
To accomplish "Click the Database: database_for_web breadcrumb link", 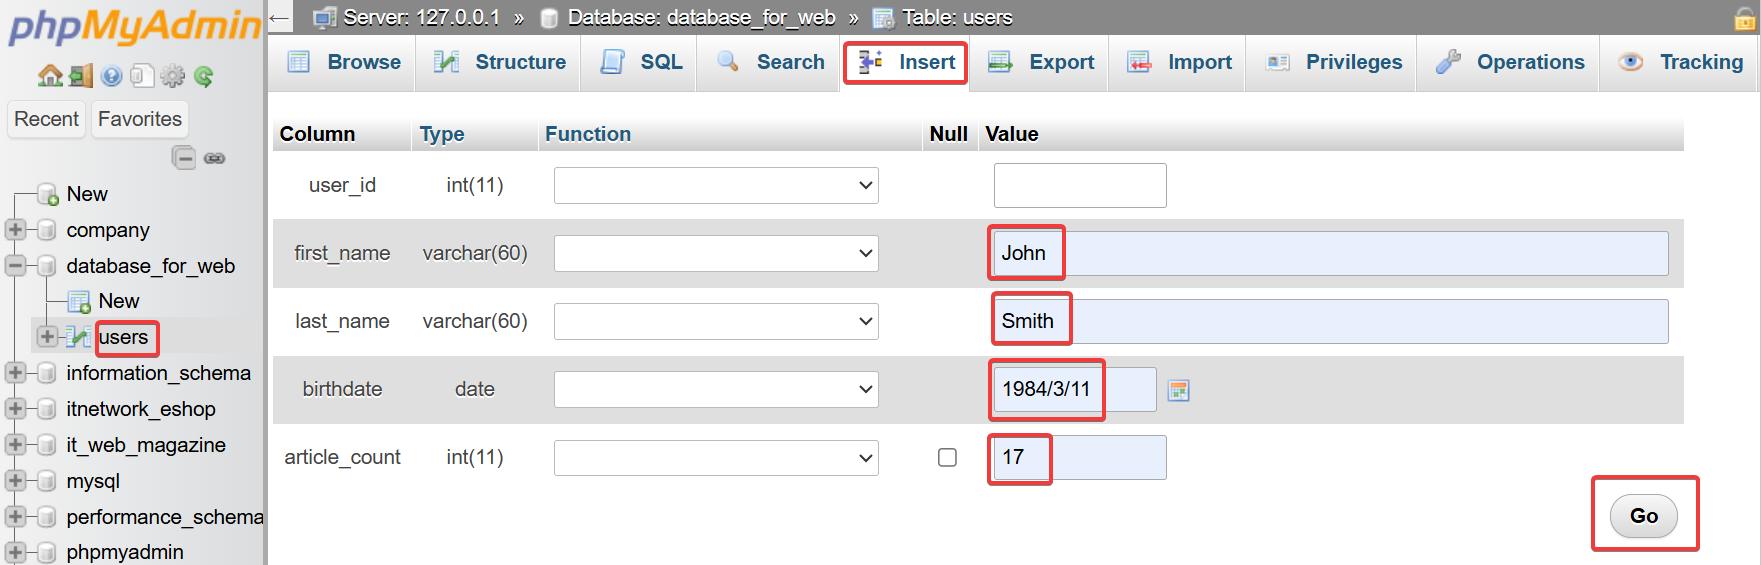I will pos(700,17).
